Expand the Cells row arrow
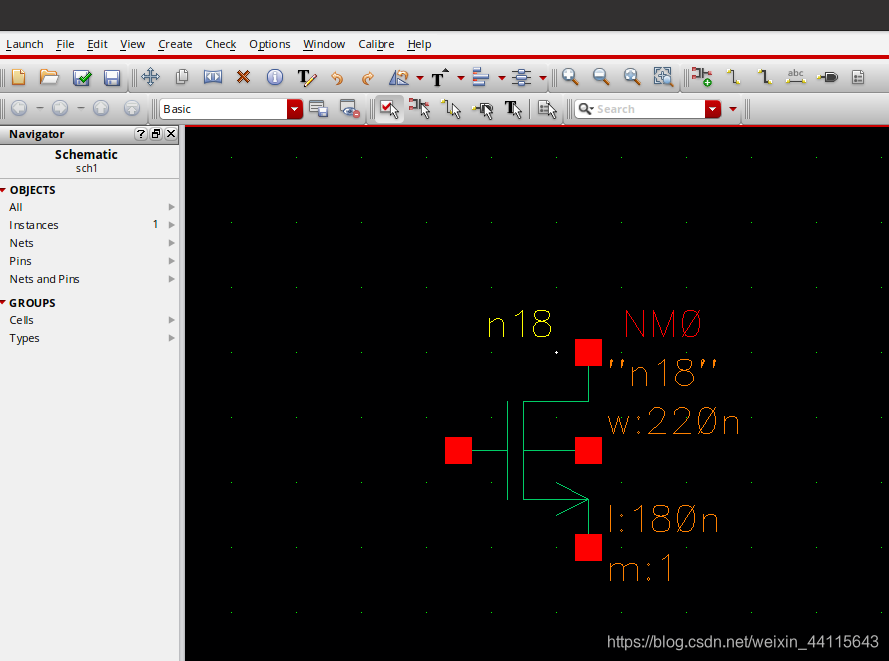 tap(171, 320)
